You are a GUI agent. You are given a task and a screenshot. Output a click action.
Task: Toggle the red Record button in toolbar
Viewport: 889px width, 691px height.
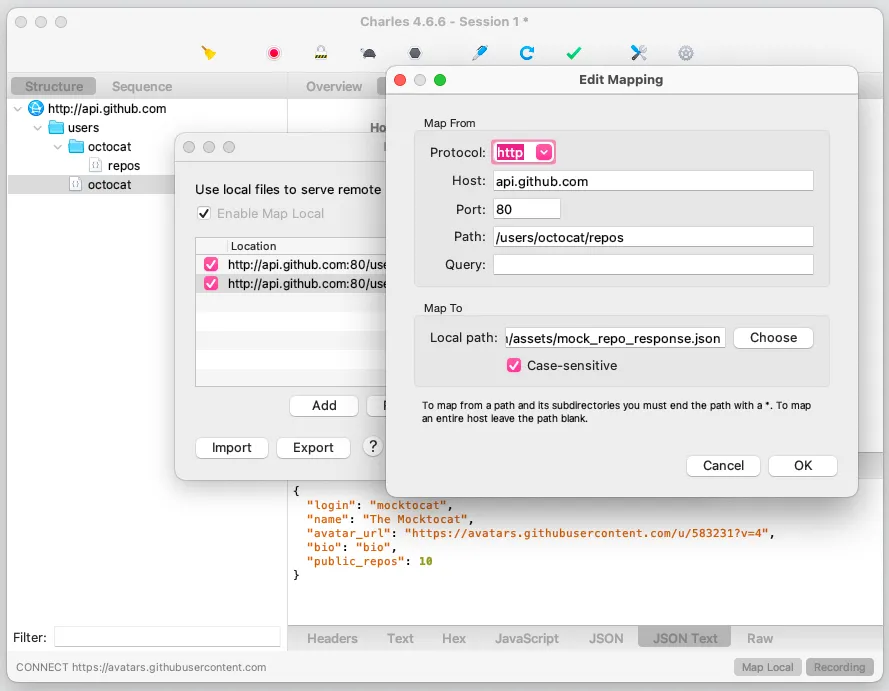(274, 53)
